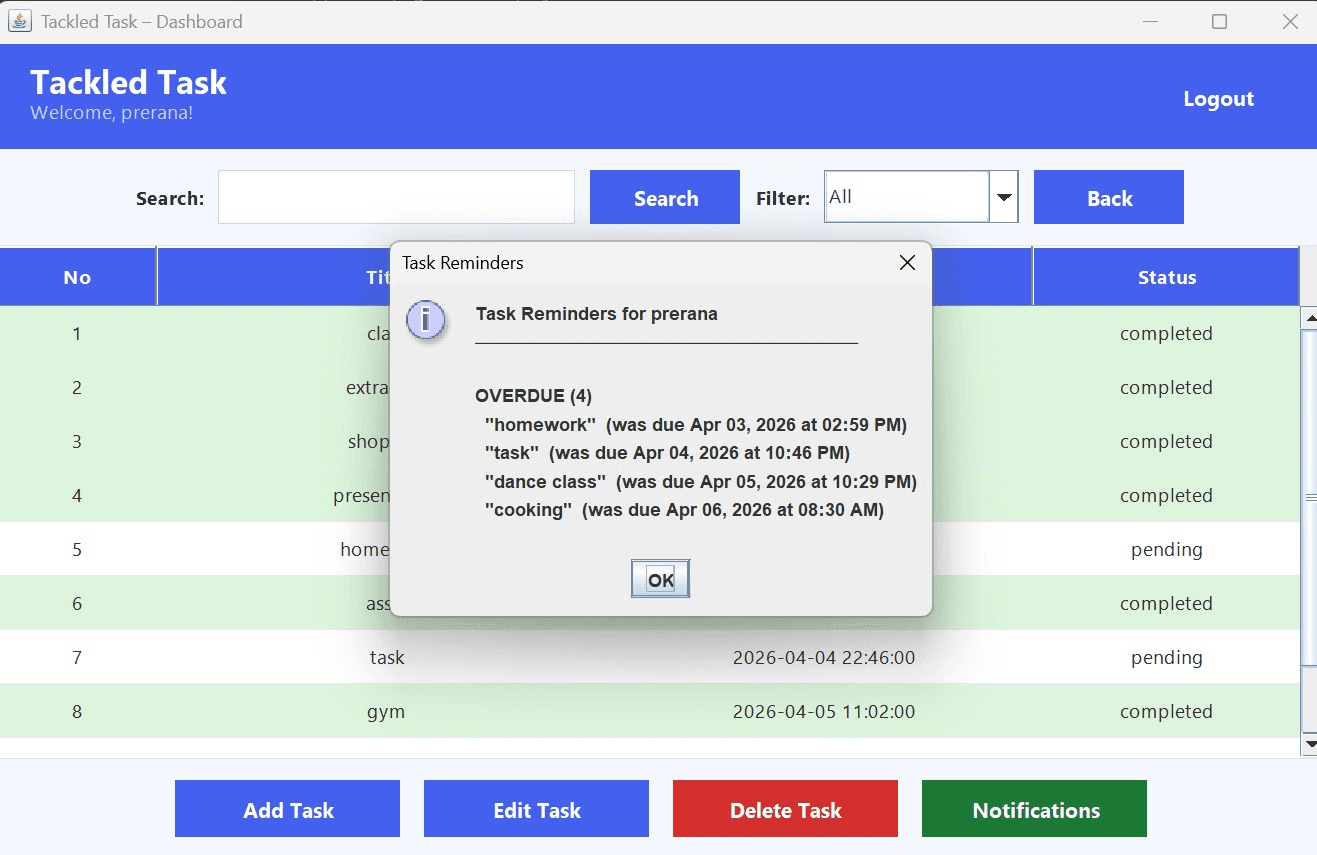Select row number 1 cell

click(x=78, y=333)
